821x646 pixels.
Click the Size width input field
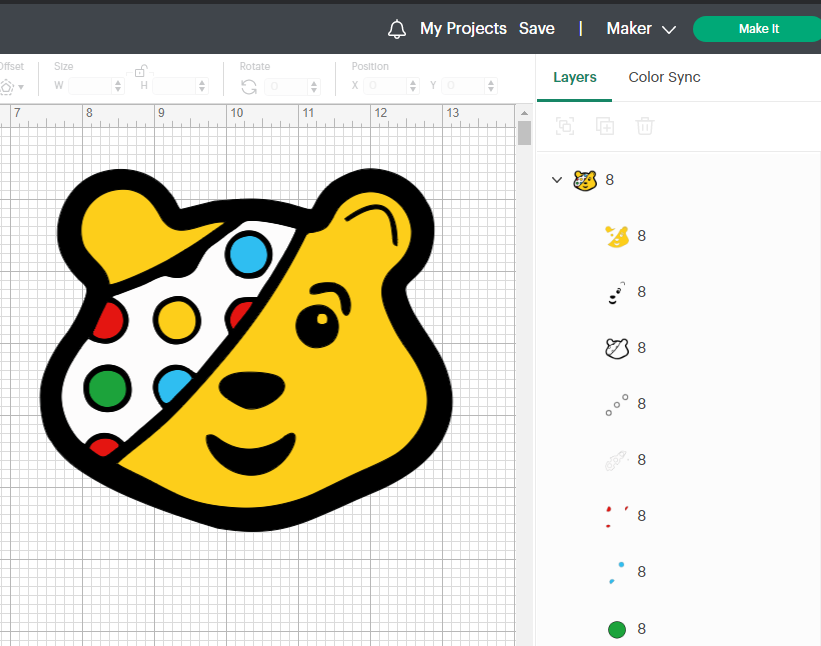[90, 85]
